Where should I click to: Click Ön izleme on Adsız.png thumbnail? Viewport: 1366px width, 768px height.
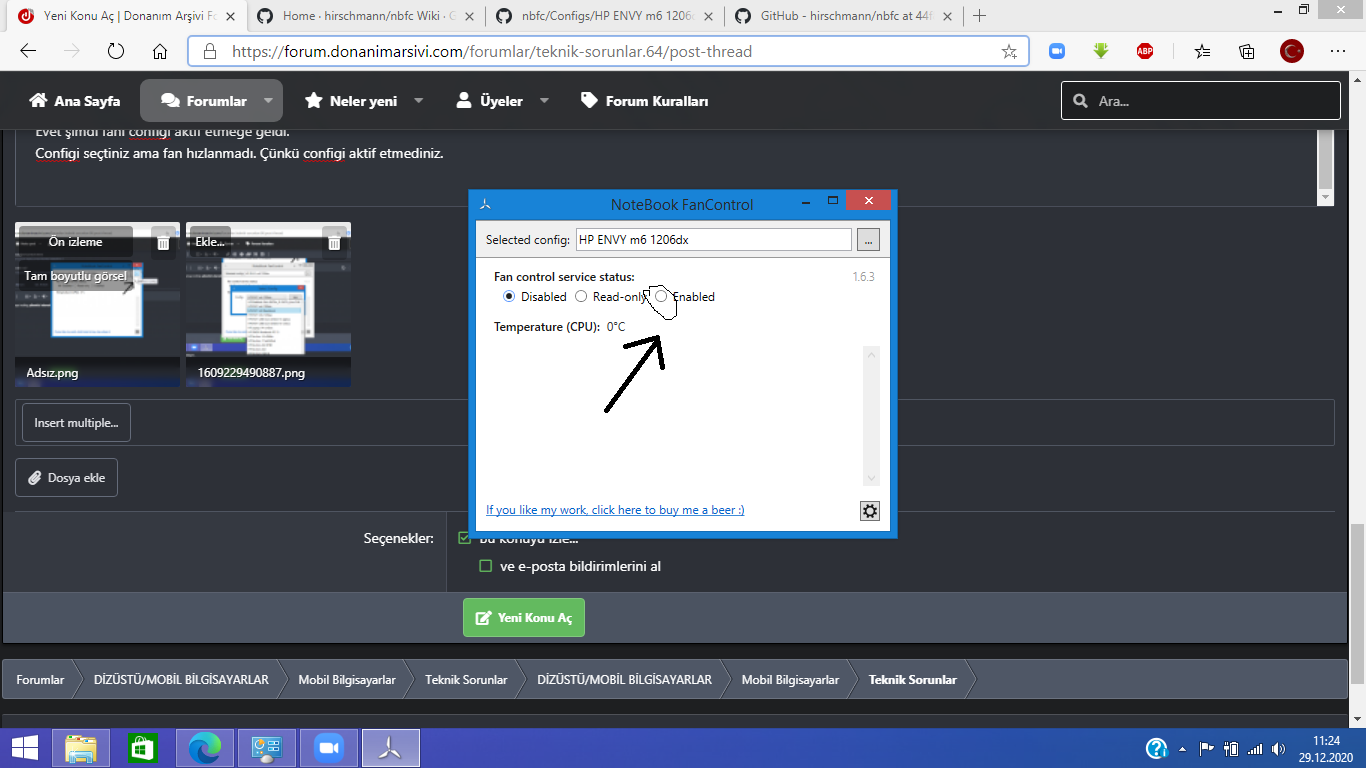pos(75,242)
